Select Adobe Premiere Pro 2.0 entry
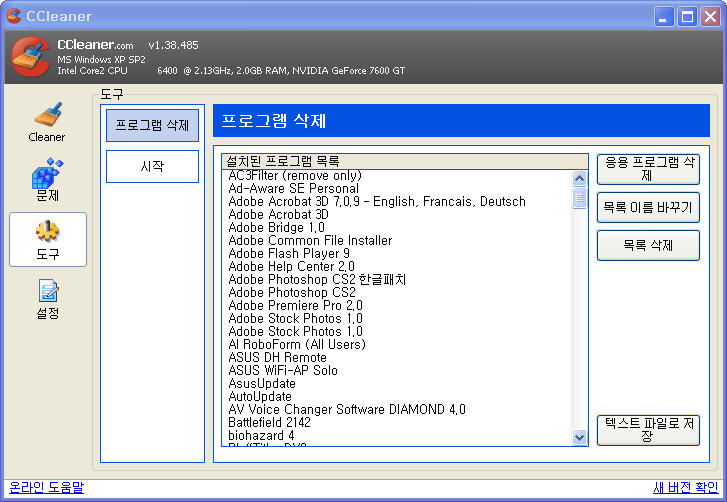The image size is (727, 502). pos(295,305)
